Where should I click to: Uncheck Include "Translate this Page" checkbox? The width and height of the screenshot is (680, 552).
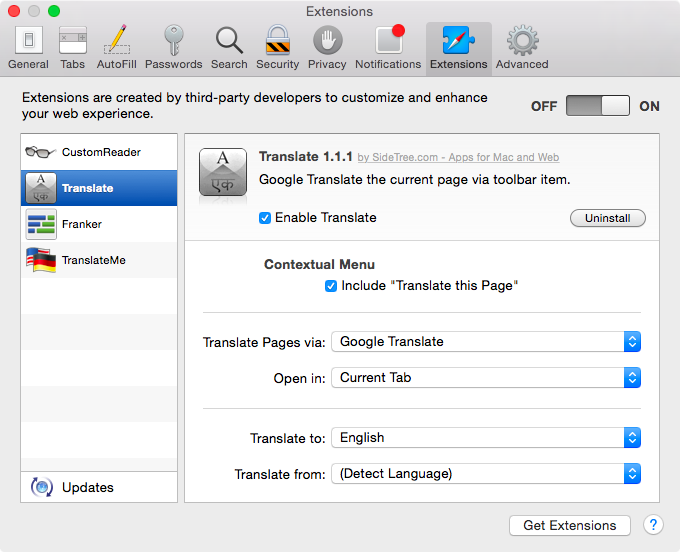click(x=330, y=286)
